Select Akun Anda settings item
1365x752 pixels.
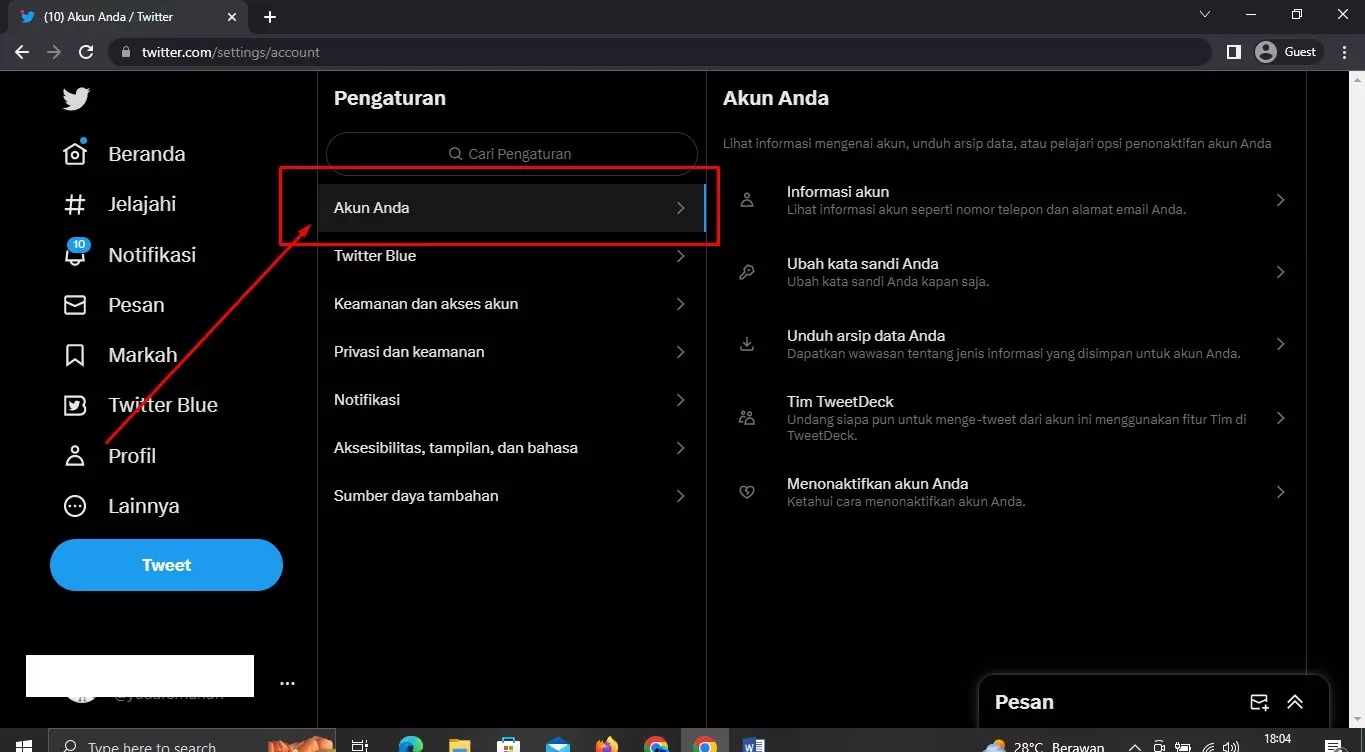pyautogui.click(x=512, y=208)
